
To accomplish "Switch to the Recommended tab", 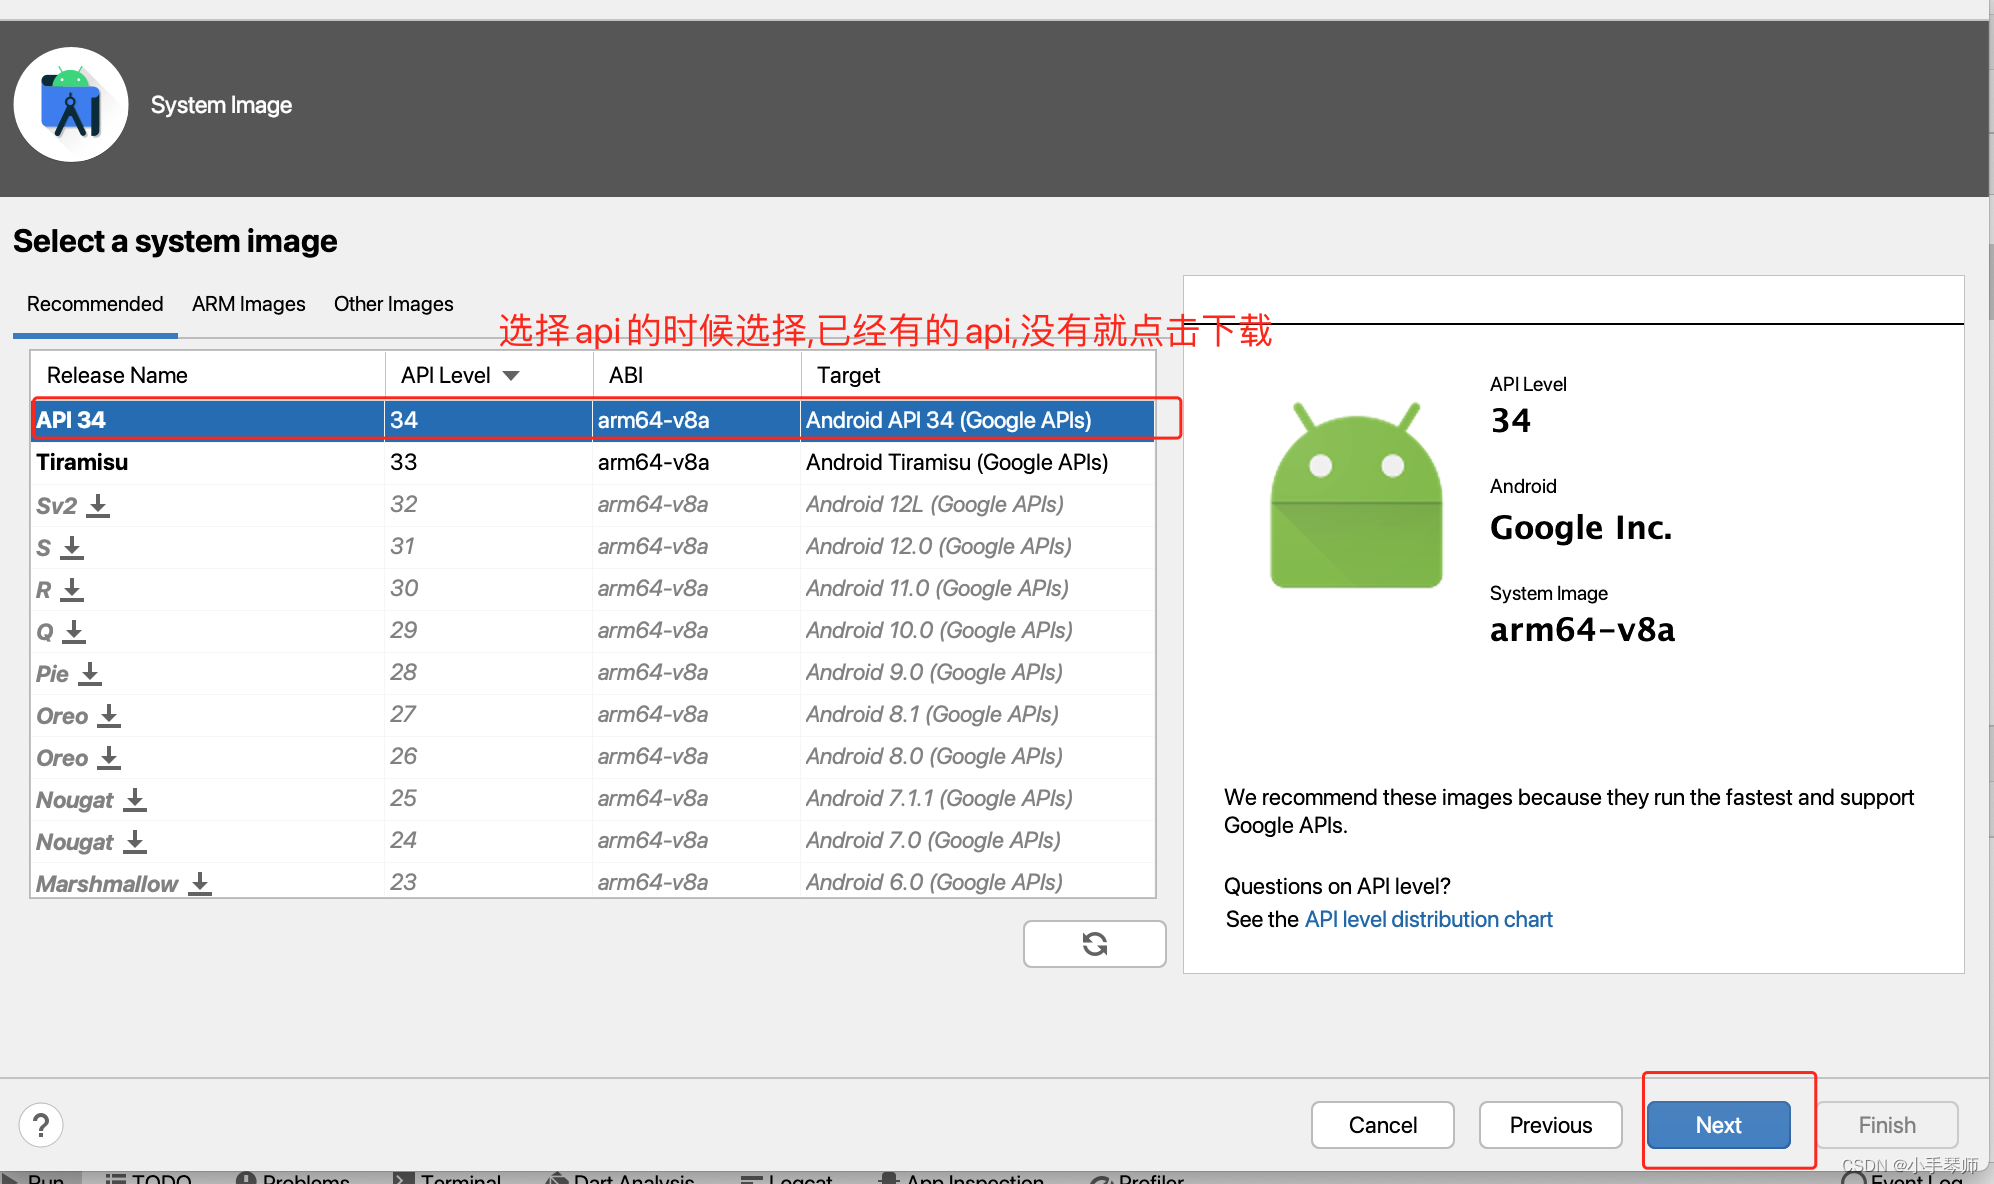I will click(x=95, y=304).
